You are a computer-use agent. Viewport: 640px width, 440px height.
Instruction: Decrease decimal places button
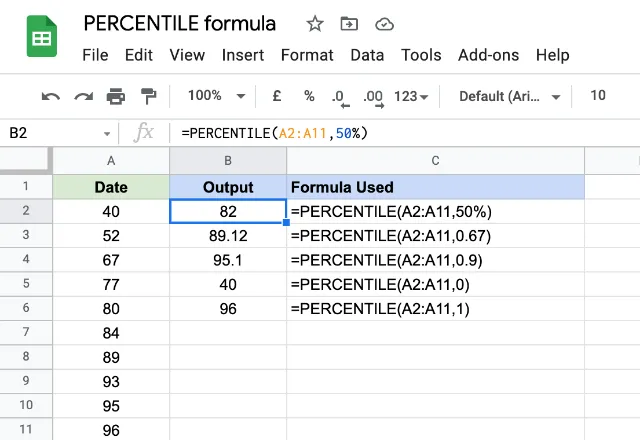click(340, 98)
